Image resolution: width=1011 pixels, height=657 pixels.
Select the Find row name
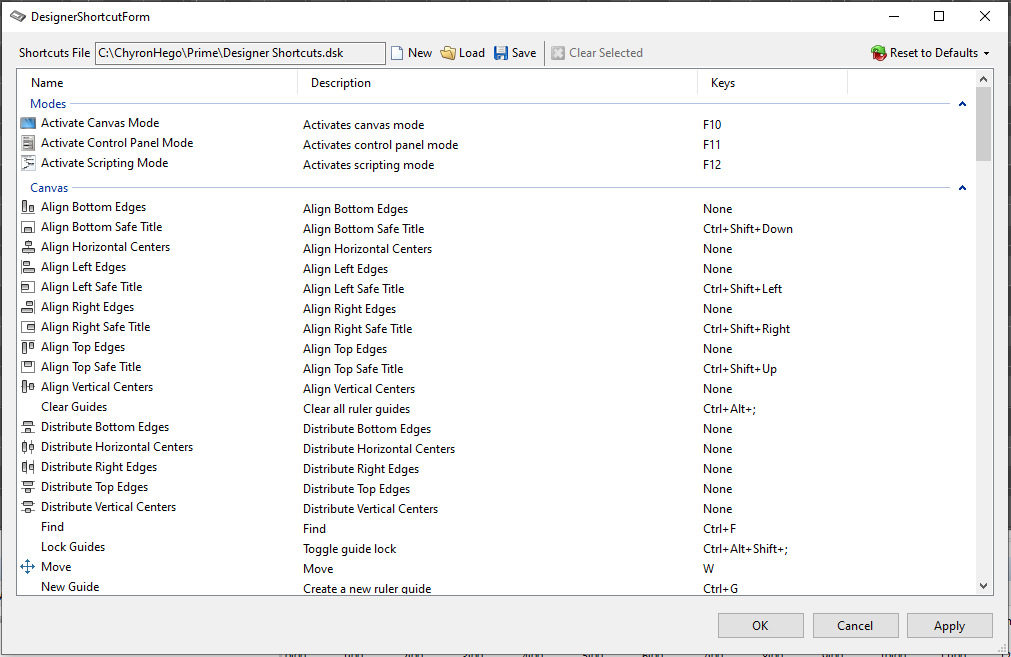(52, 527)
